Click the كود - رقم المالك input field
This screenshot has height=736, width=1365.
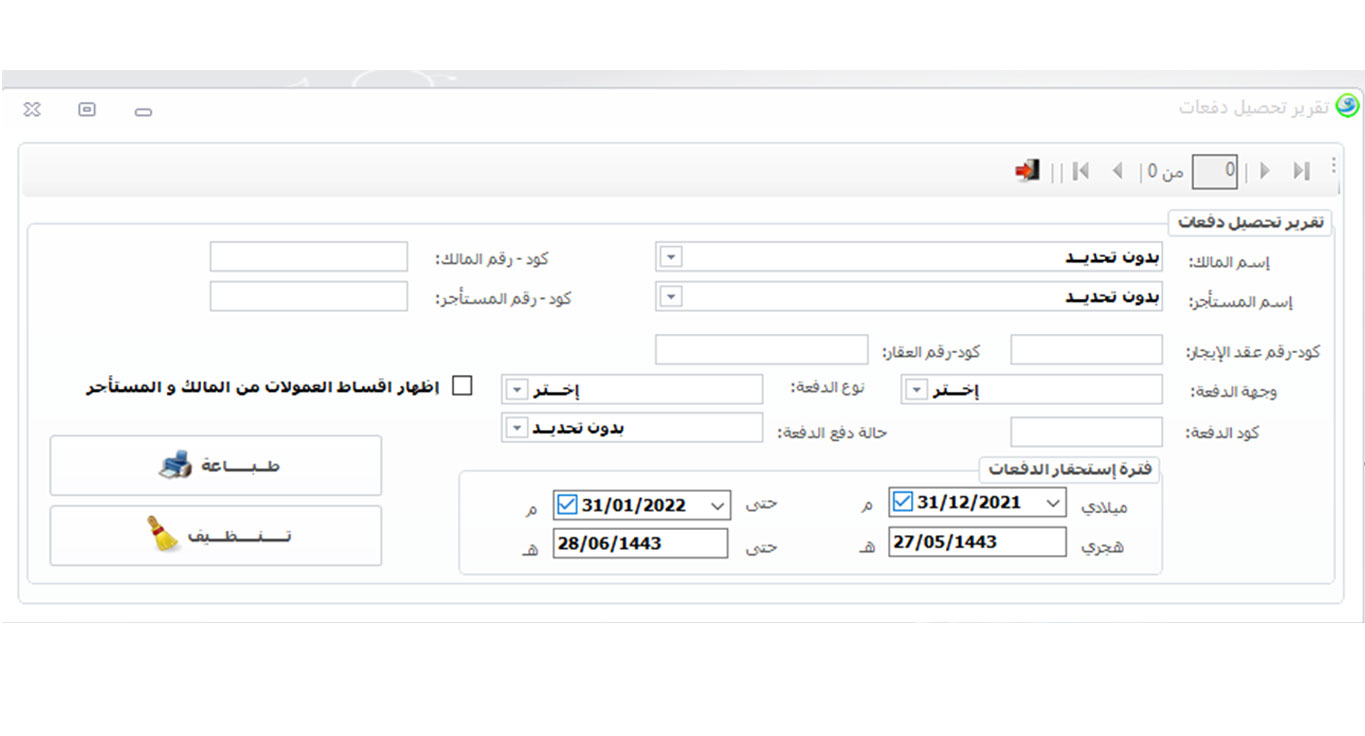click(x=309, y=257)
